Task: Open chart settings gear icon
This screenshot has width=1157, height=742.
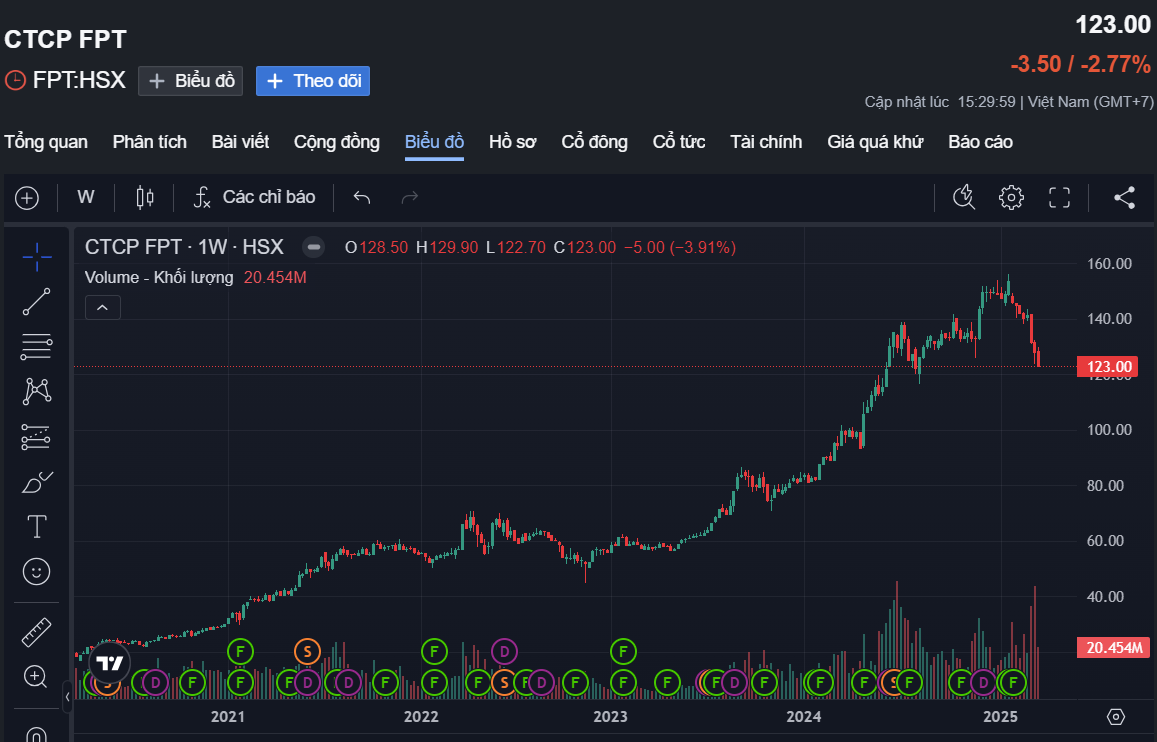Action: click(1011, 197)
